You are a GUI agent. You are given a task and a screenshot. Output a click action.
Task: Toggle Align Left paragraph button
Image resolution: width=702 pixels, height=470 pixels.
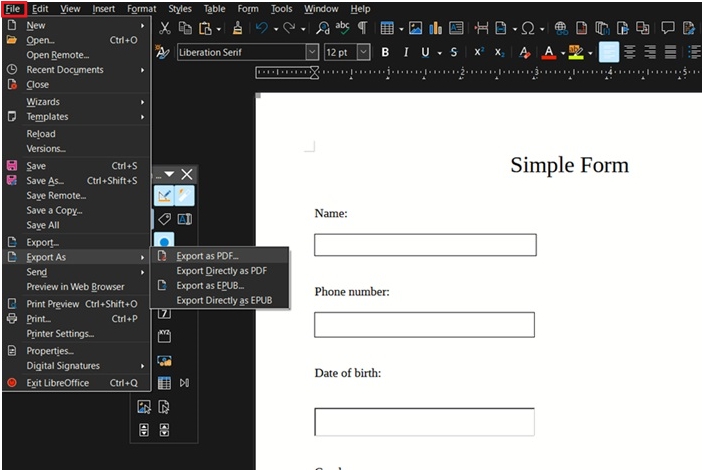[x=609, y=52]
